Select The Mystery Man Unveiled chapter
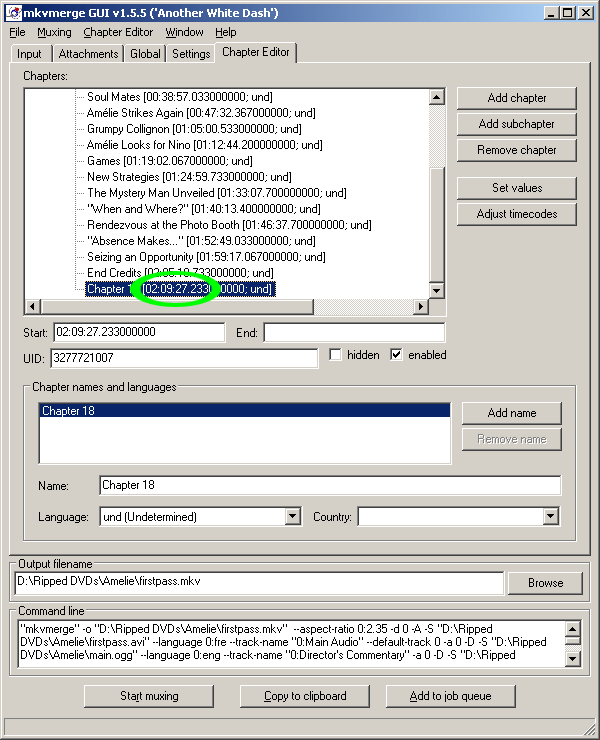Screen dimensions: 600x740 217,193
